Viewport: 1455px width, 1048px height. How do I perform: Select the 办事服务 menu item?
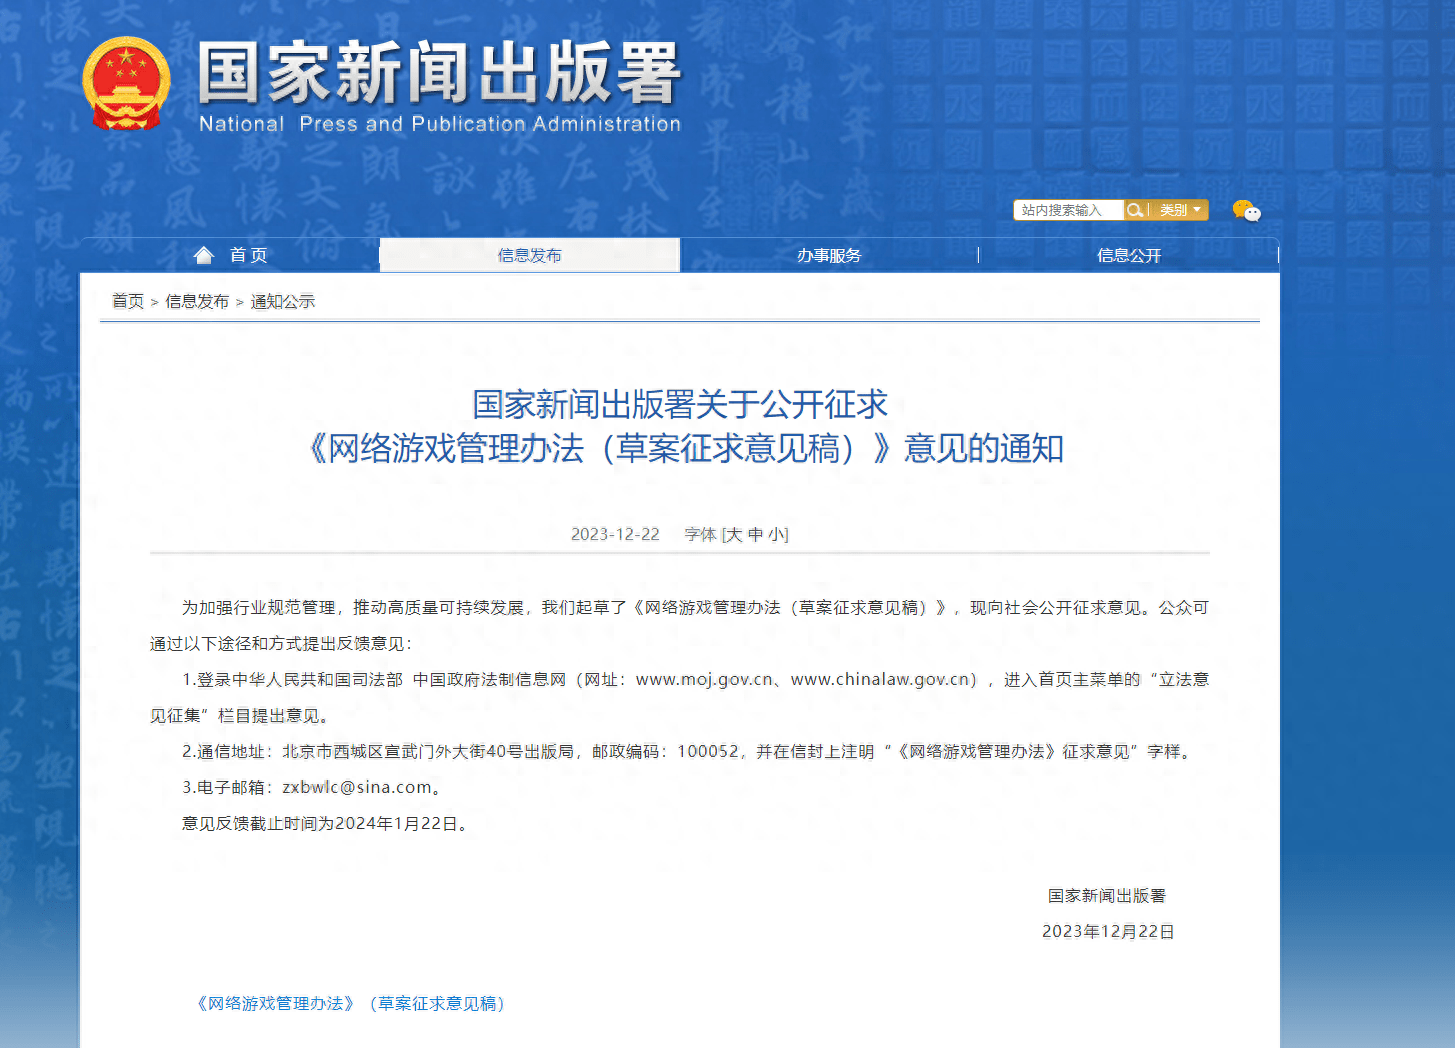[829, 255]
